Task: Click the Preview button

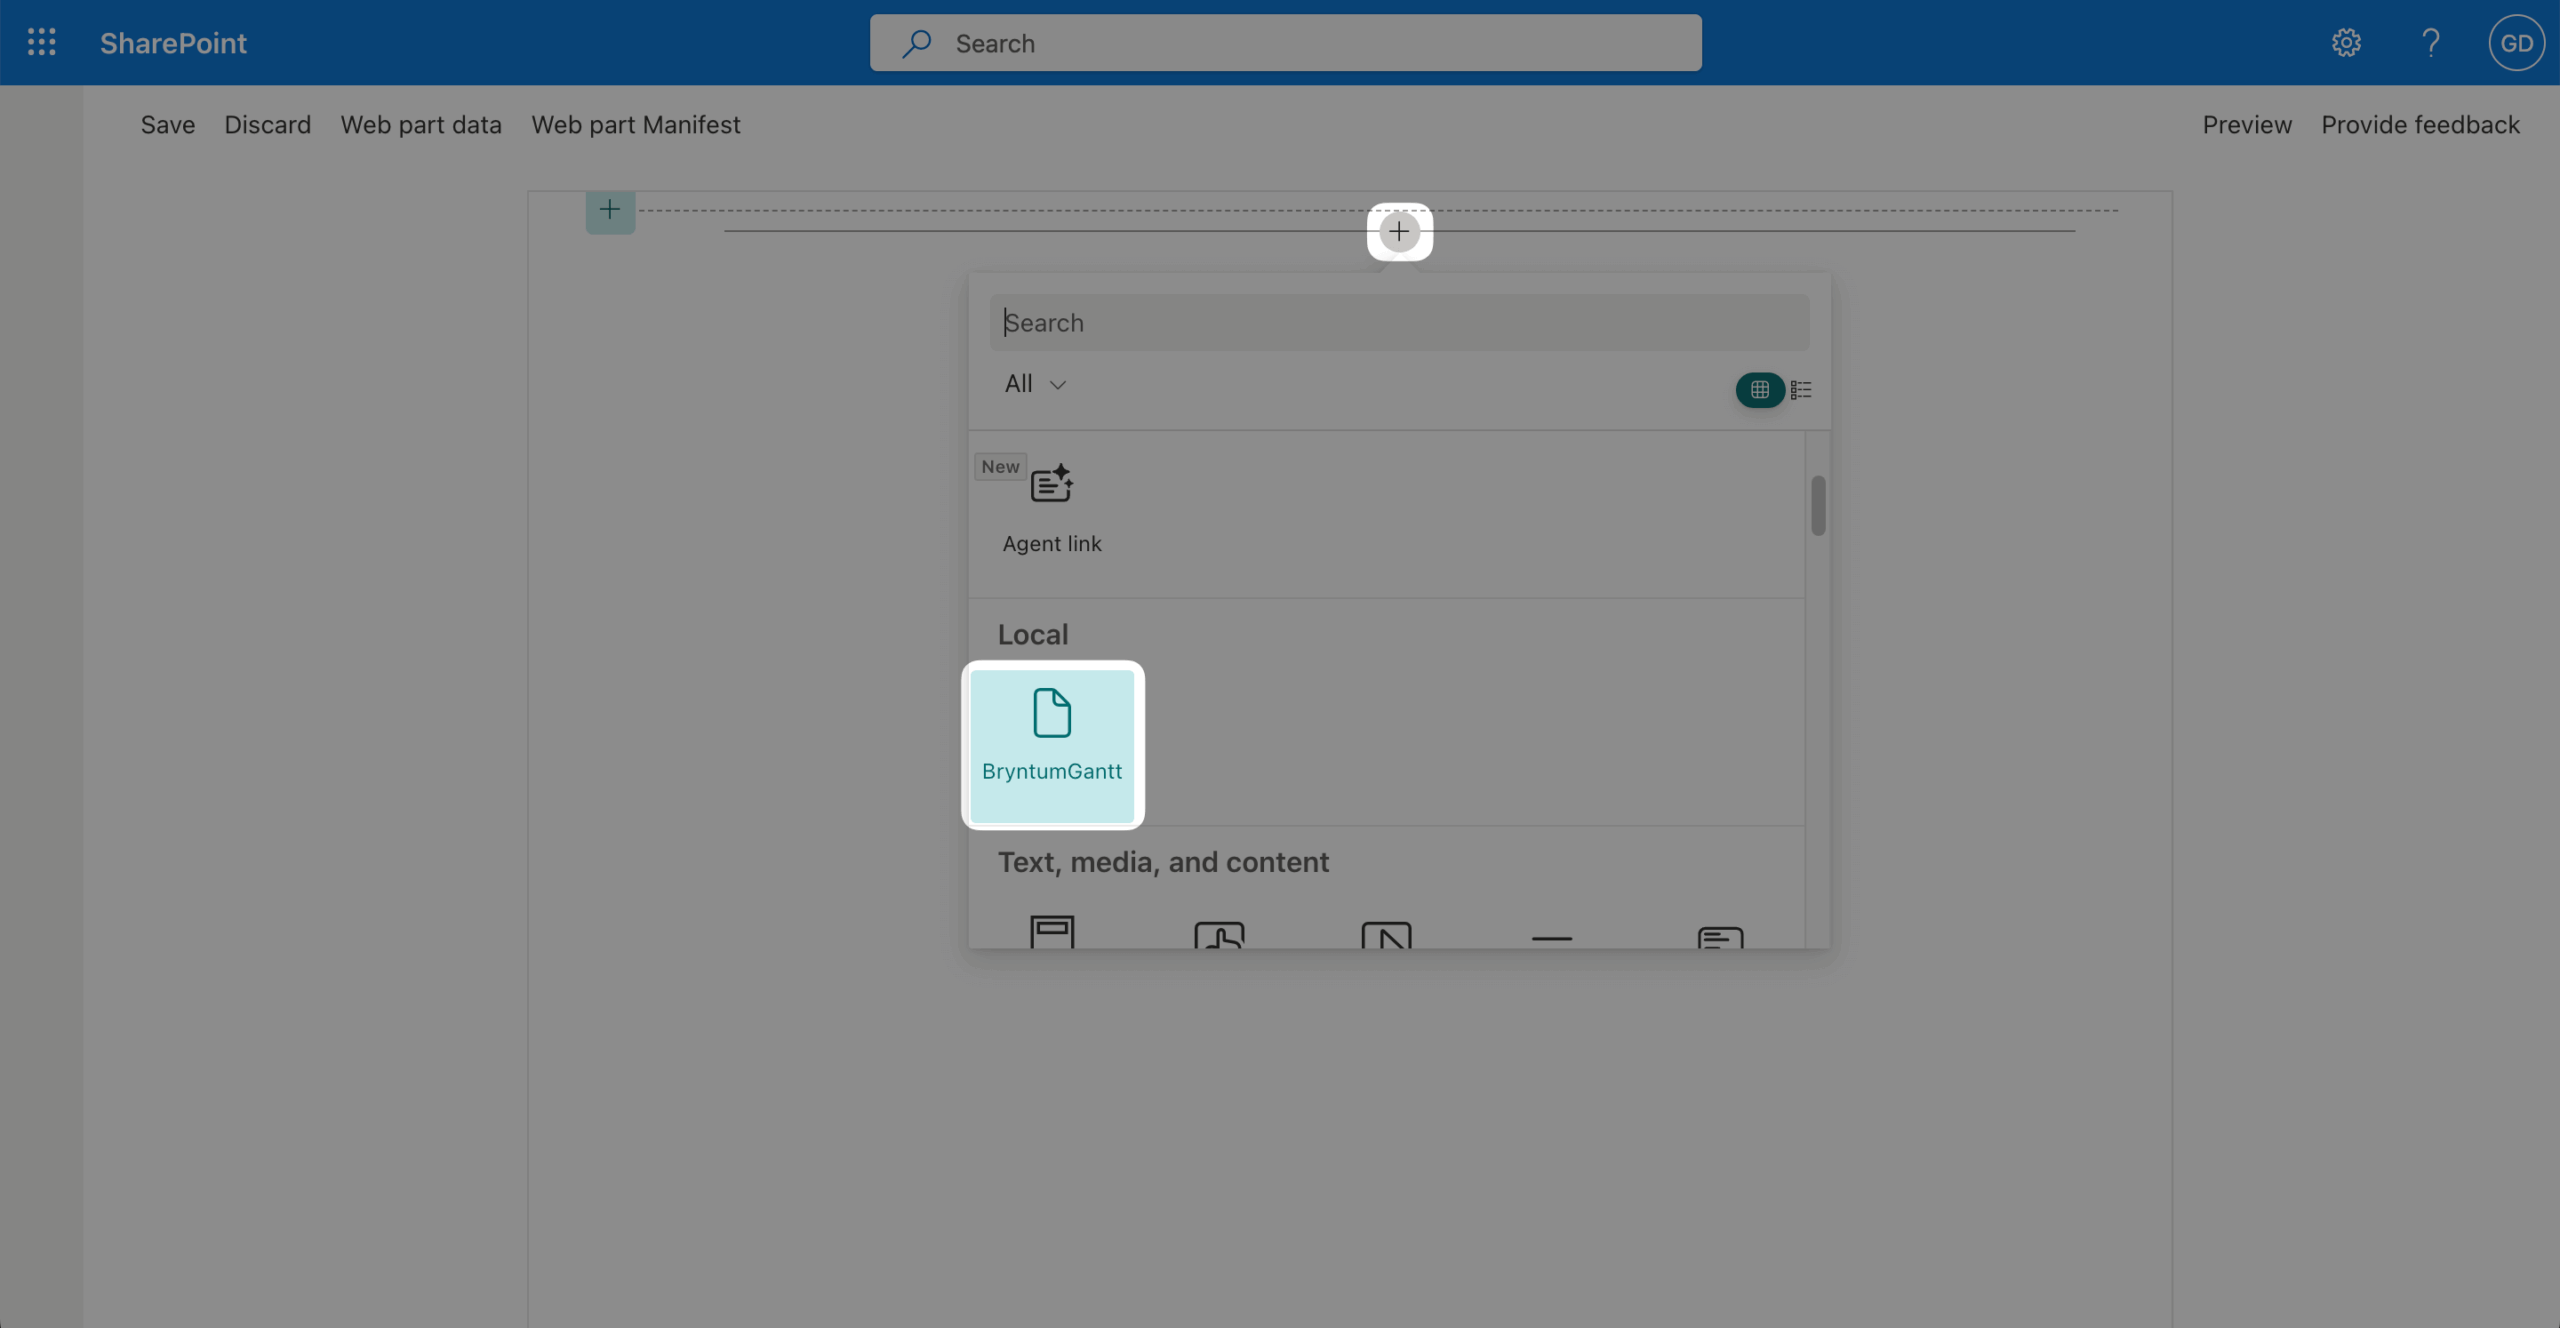Action: pyautogui.click(x=2246, y=125)
